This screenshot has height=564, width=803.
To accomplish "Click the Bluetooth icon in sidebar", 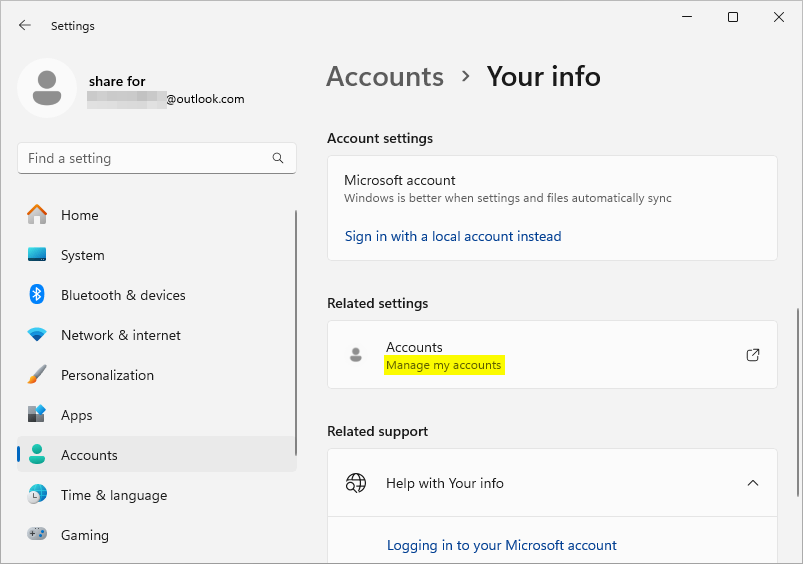I will (37, 295).
